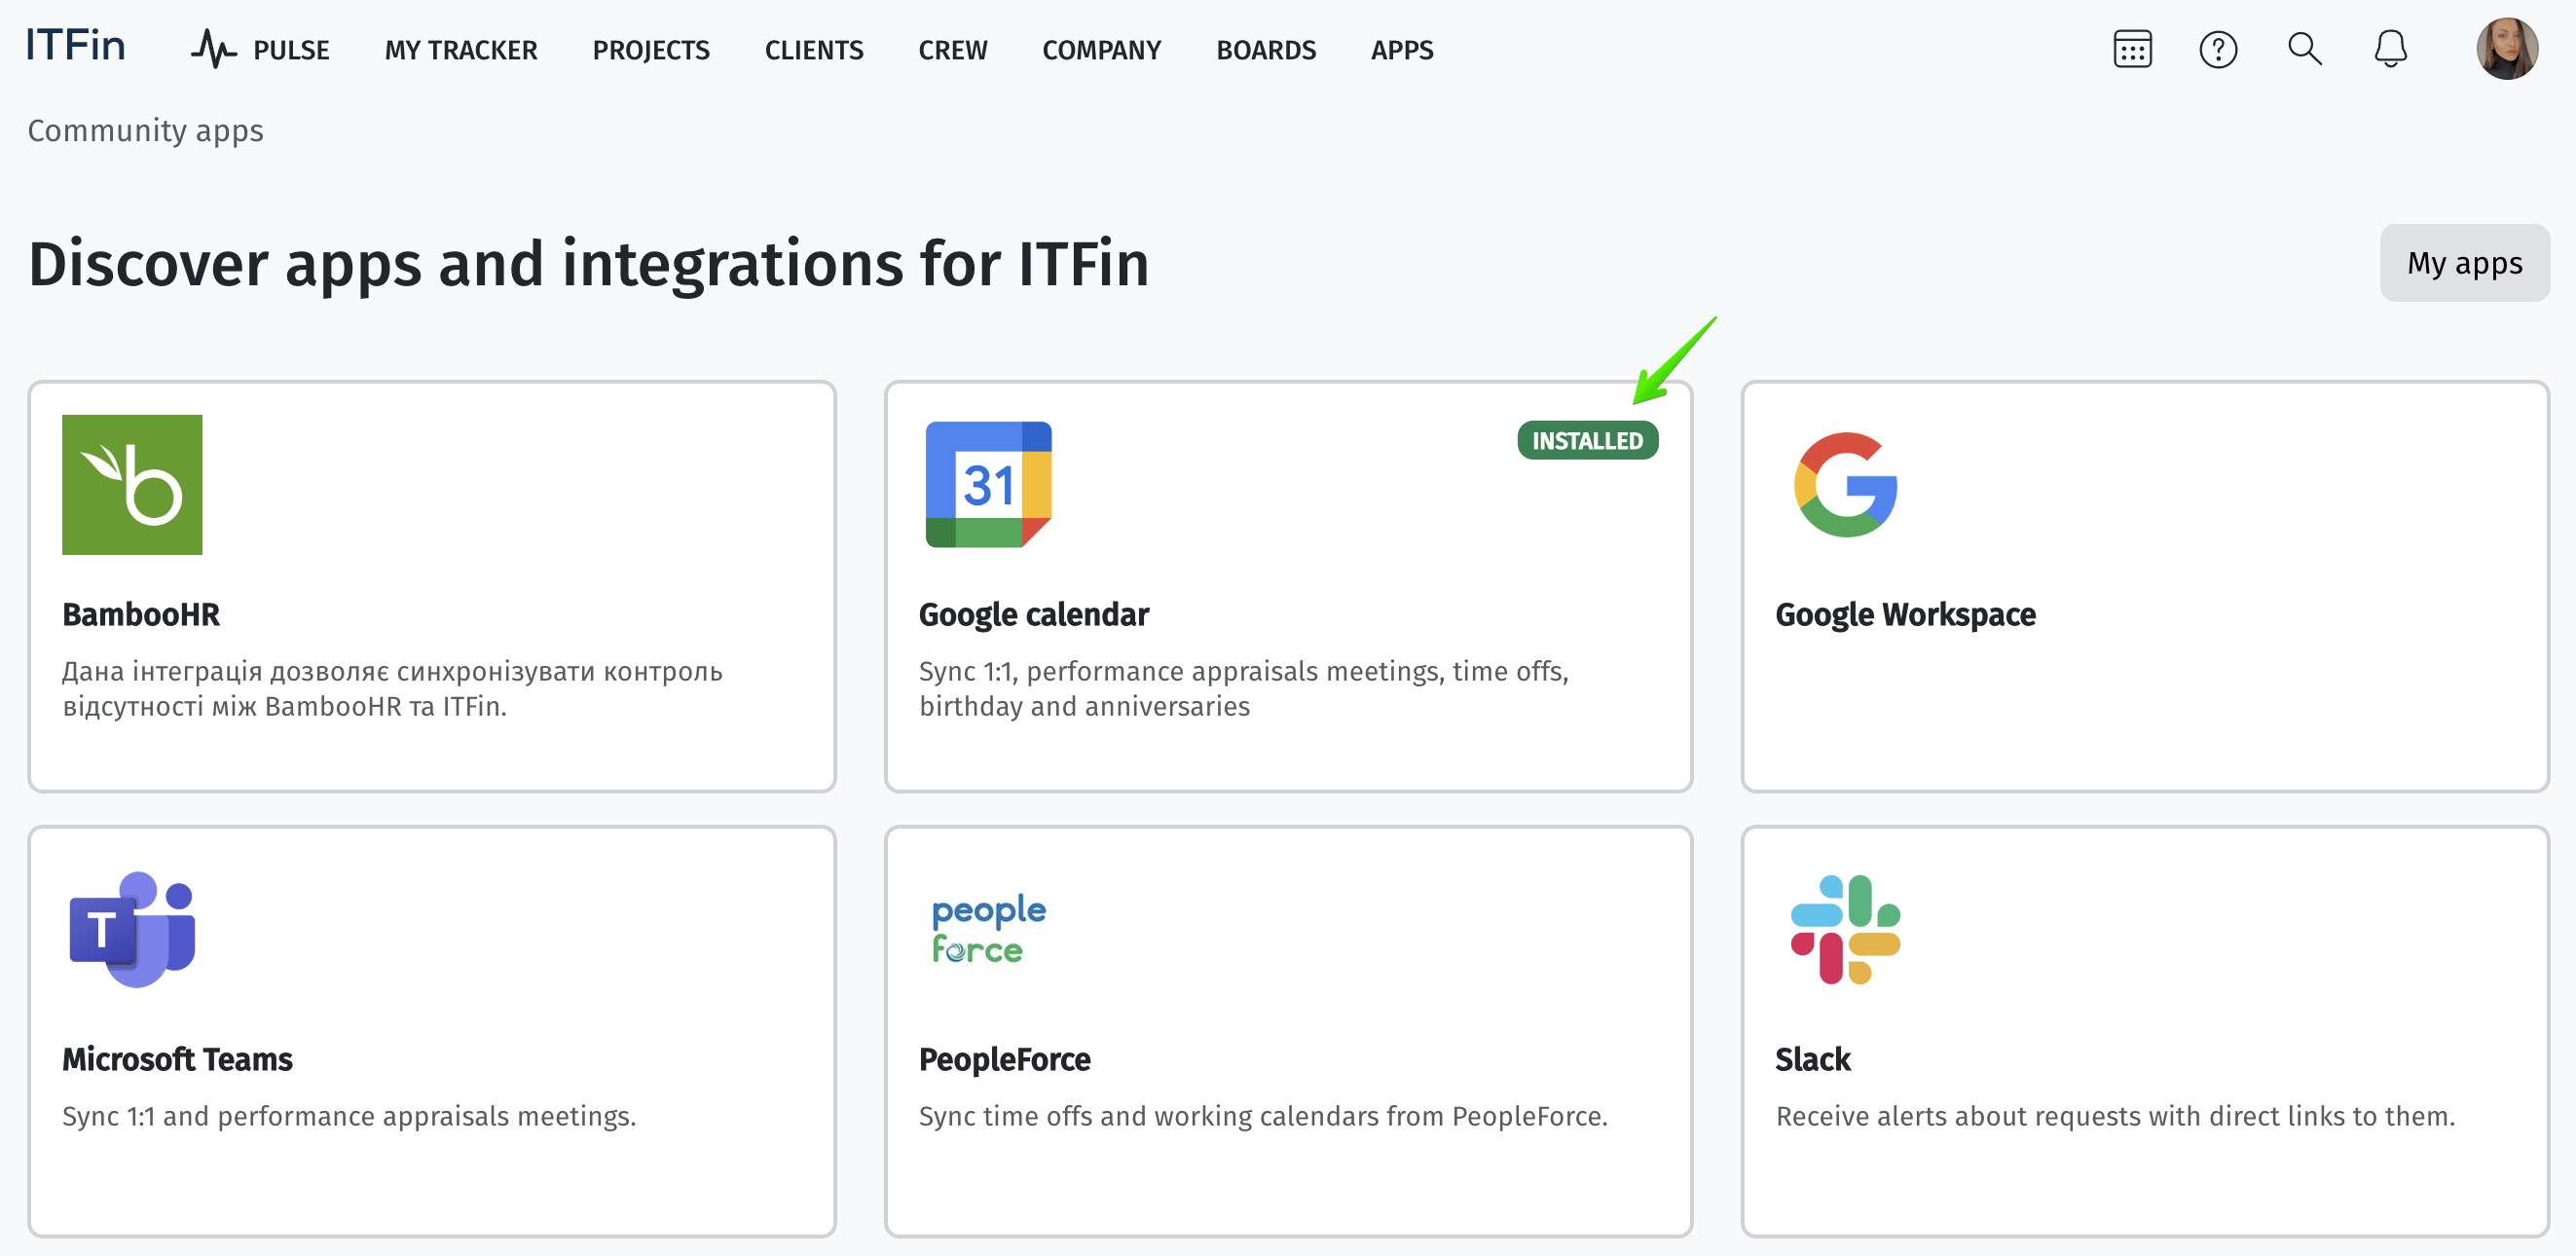This screenshot has width=2576, height=1256.
Task: Open the CREW menu
Action: (953, 50)
